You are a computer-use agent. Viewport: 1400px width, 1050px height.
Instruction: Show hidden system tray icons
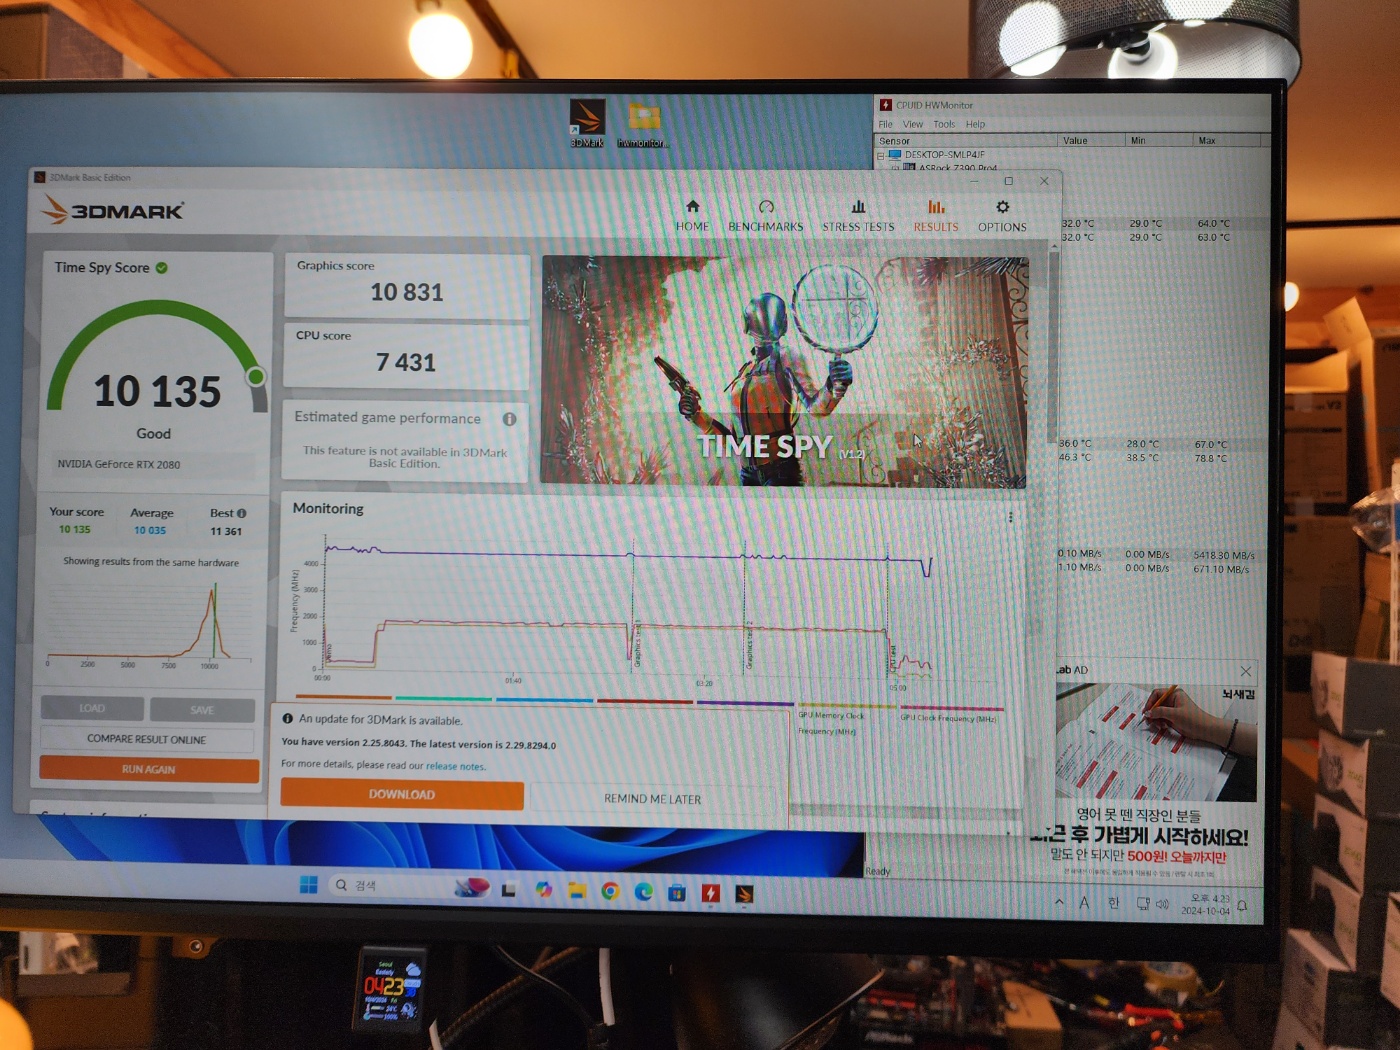(x=1059, y=901)
